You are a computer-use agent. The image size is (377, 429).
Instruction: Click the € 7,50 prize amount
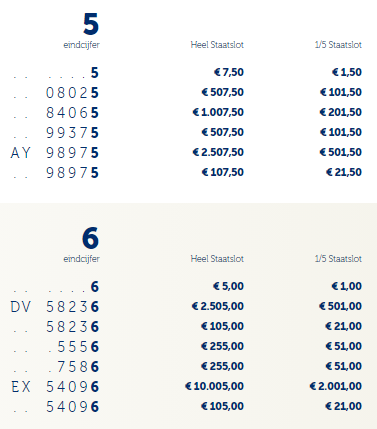[229, 72]
